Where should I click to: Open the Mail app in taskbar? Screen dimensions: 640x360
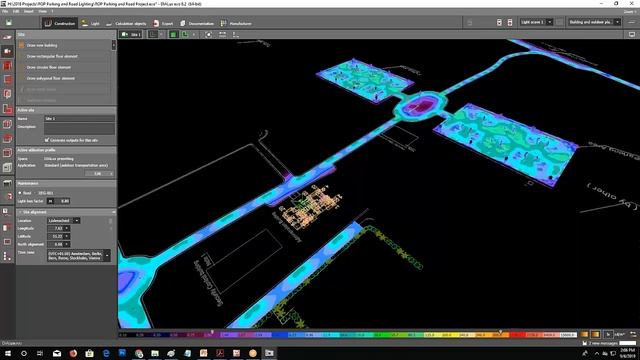pyautogui.click(x=57, y=353)
